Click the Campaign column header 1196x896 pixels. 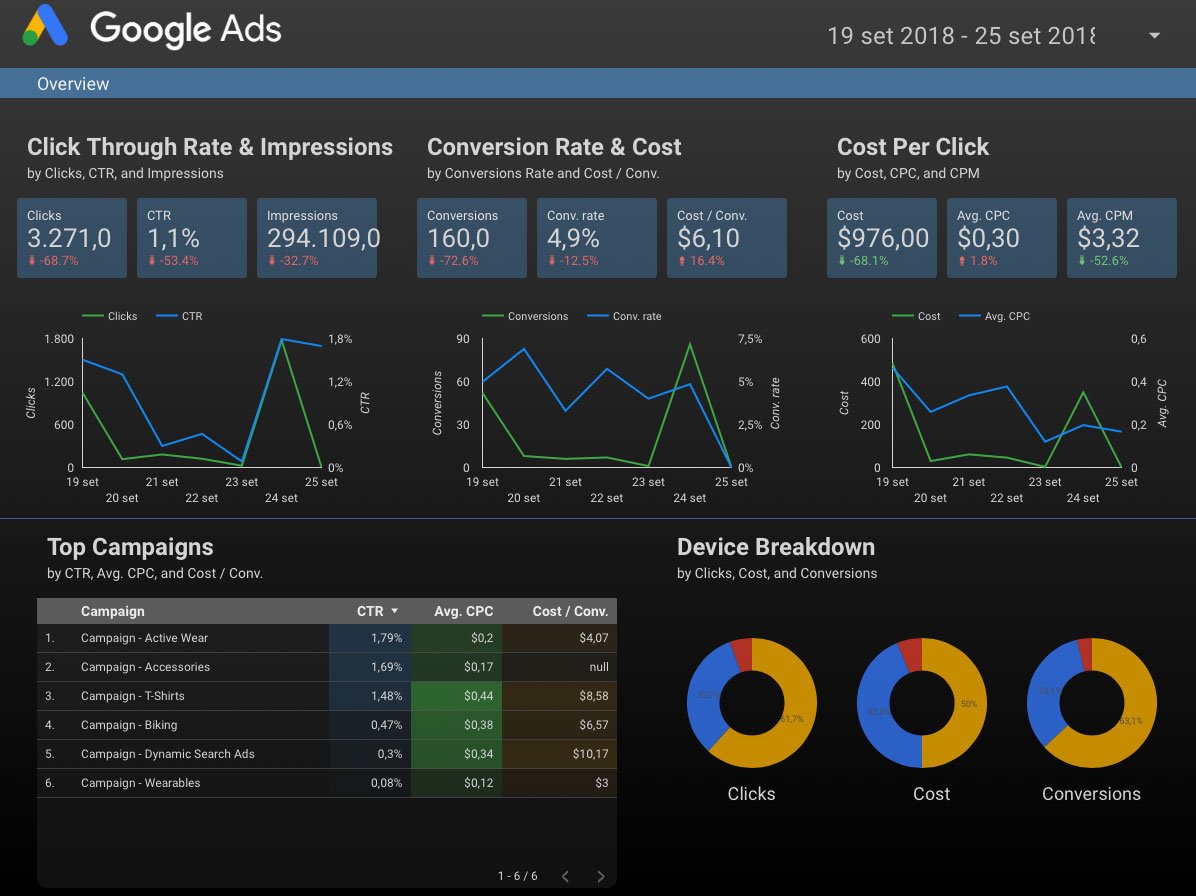pyautogui.click(x=113, y=611)
